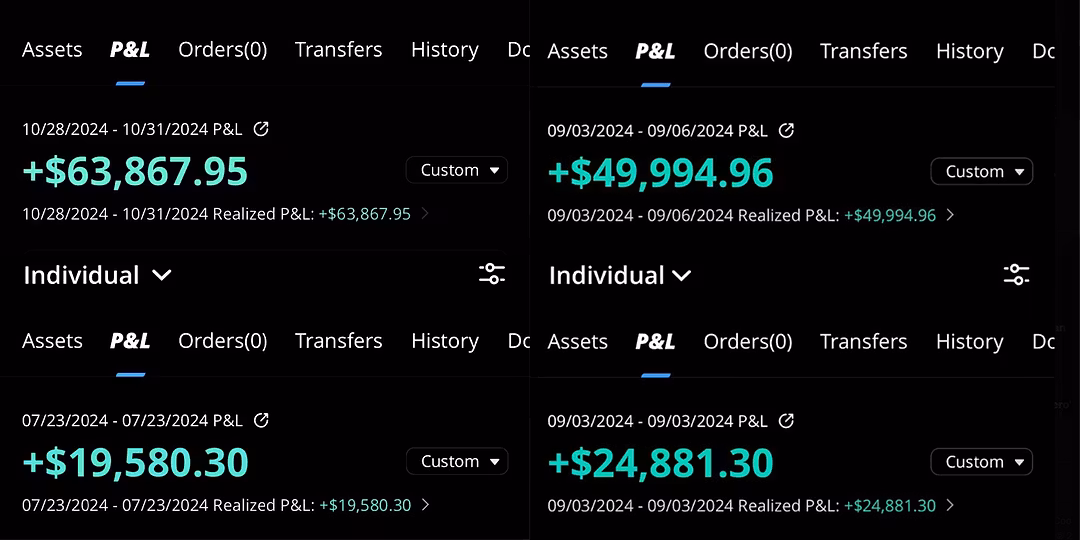This screenshot has height=540, width=1080.
Task: Open filter sliders icon beside left Individual
Action: point(492,274)
